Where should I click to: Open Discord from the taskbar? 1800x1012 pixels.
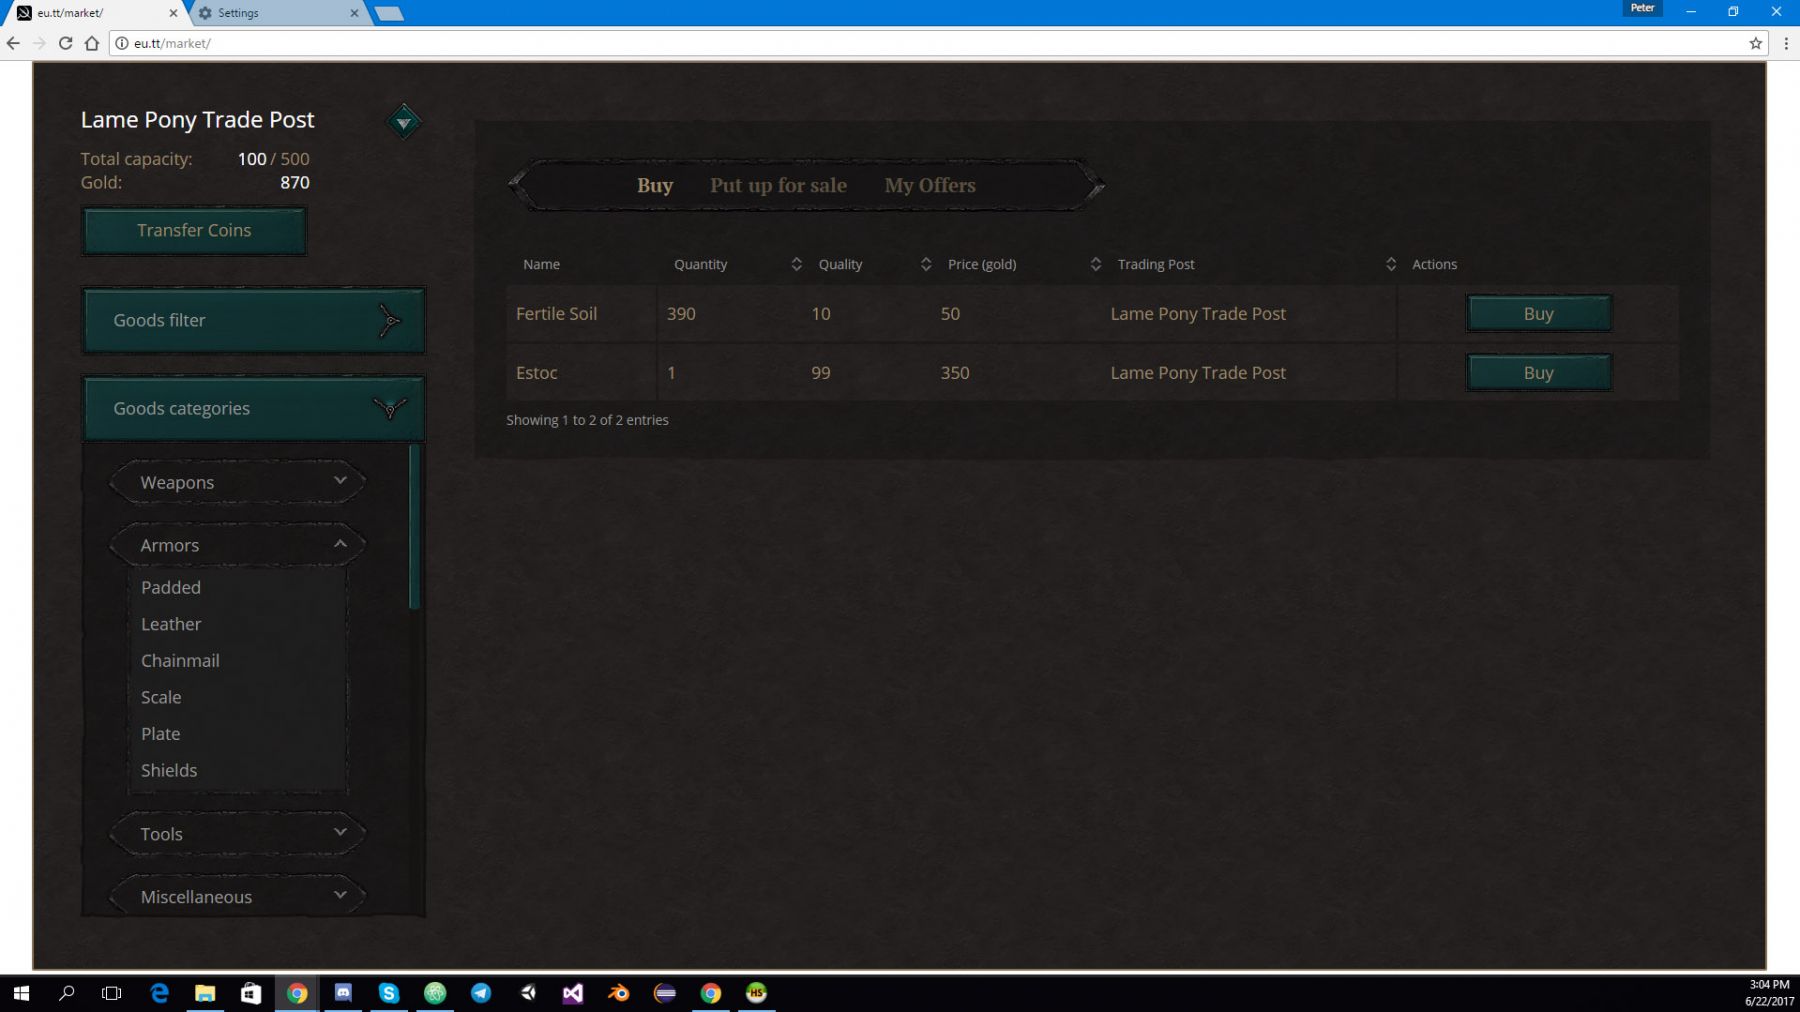coord(343,993)
